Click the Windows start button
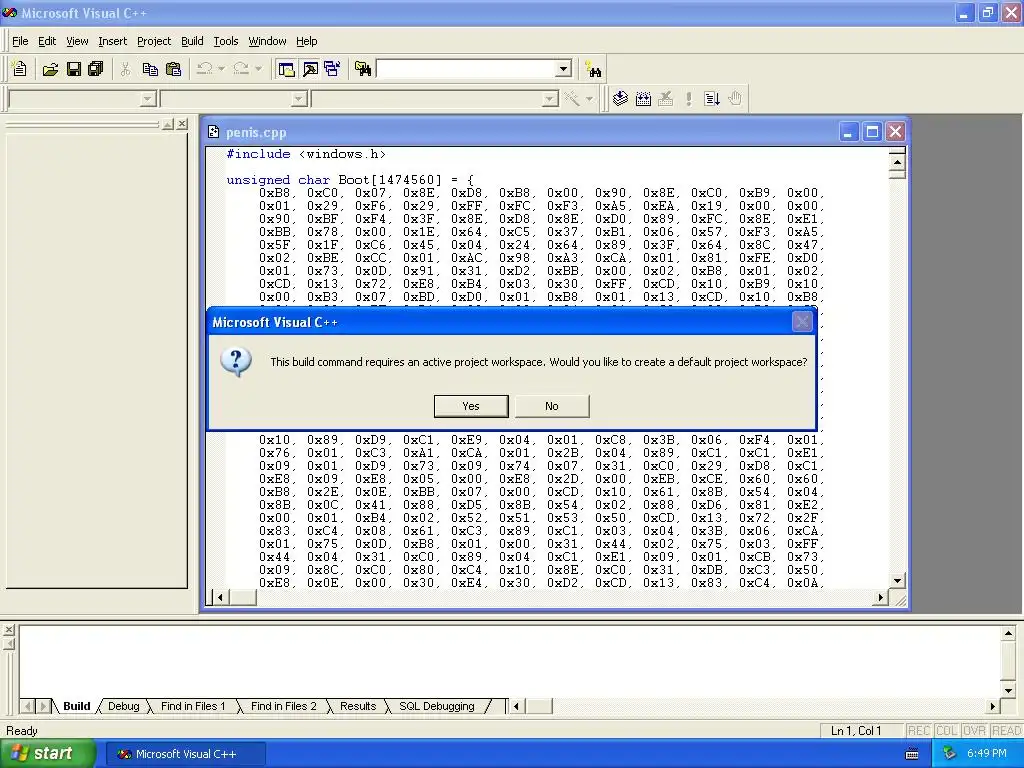Viewport: 1024px width, 768px height. [x=46, y=754]
